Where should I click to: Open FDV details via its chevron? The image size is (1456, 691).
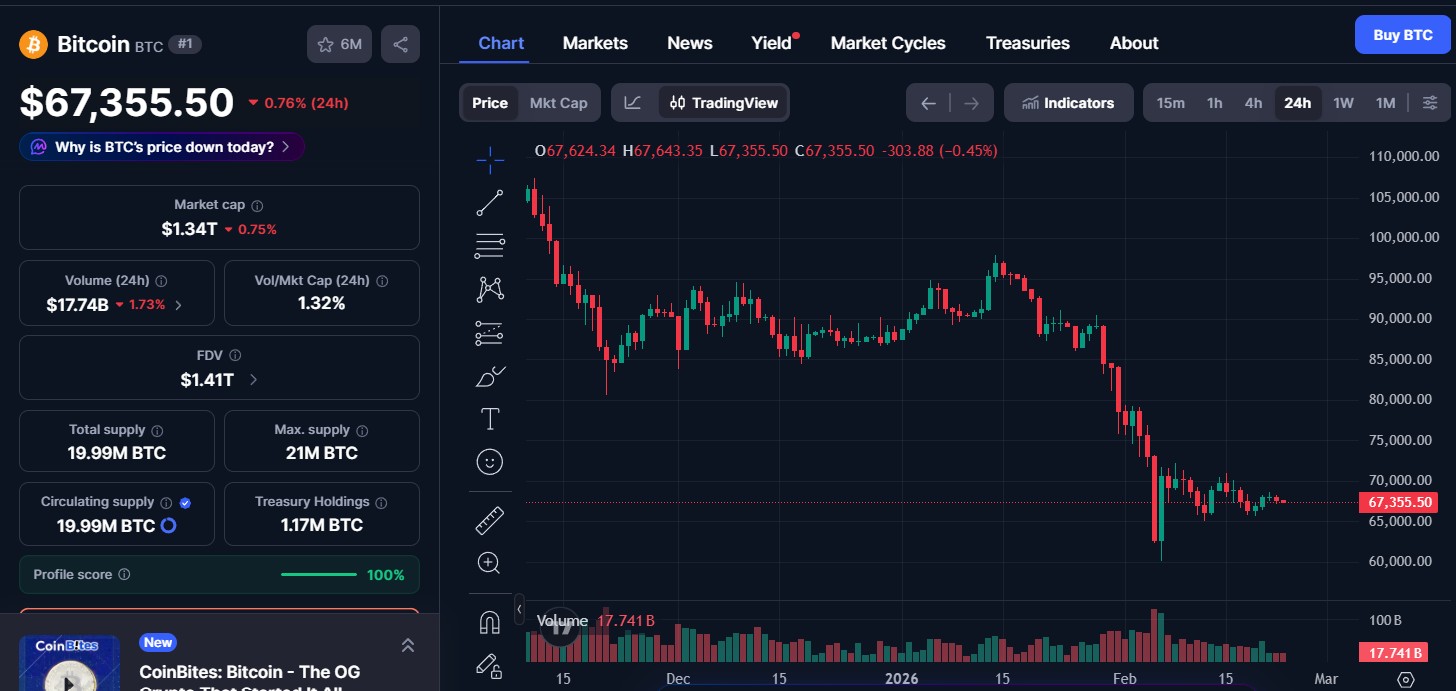[x=252, y=380]
